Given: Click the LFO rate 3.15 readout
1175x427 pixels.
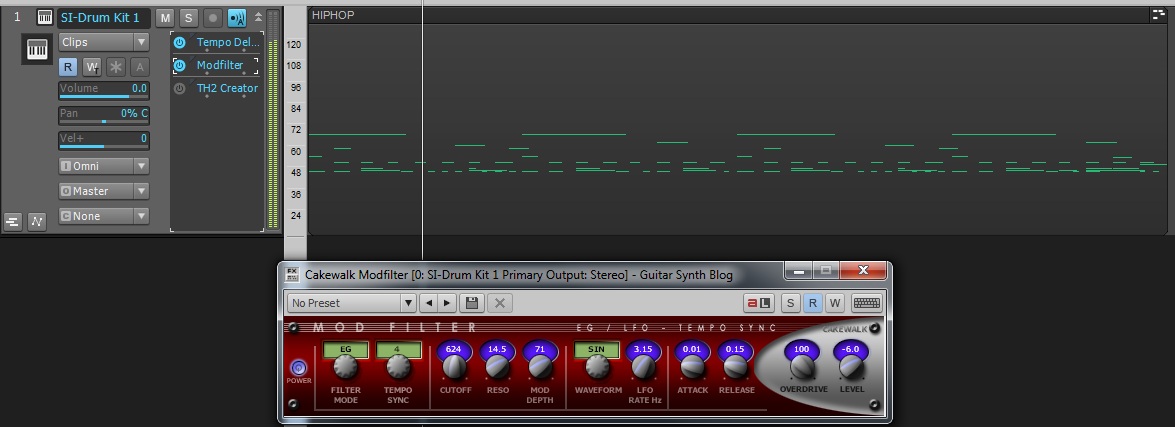Looking at the screenshot, I should click(x=643, y=349).
